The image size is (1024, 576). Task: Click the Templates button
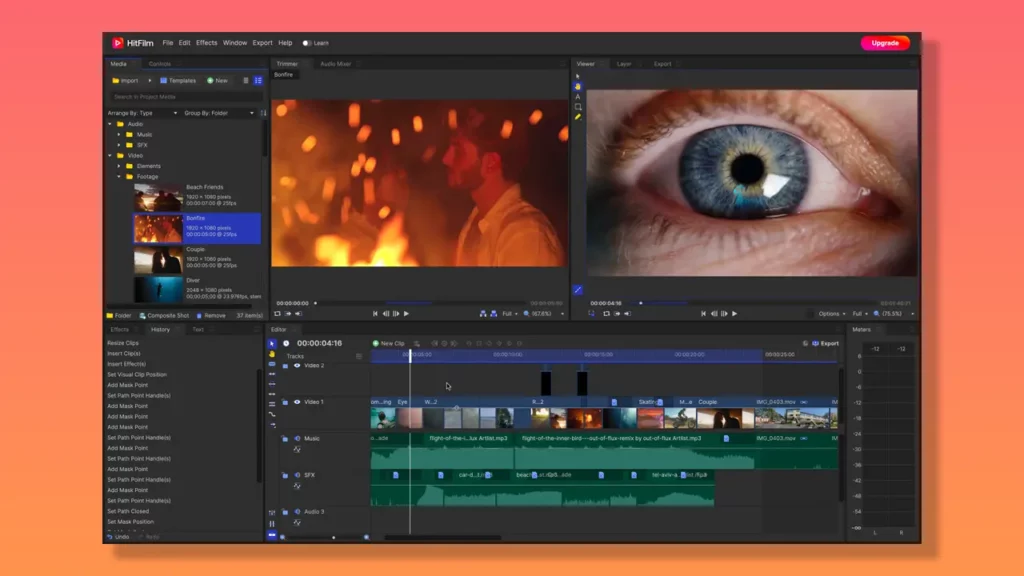(178, 80)
